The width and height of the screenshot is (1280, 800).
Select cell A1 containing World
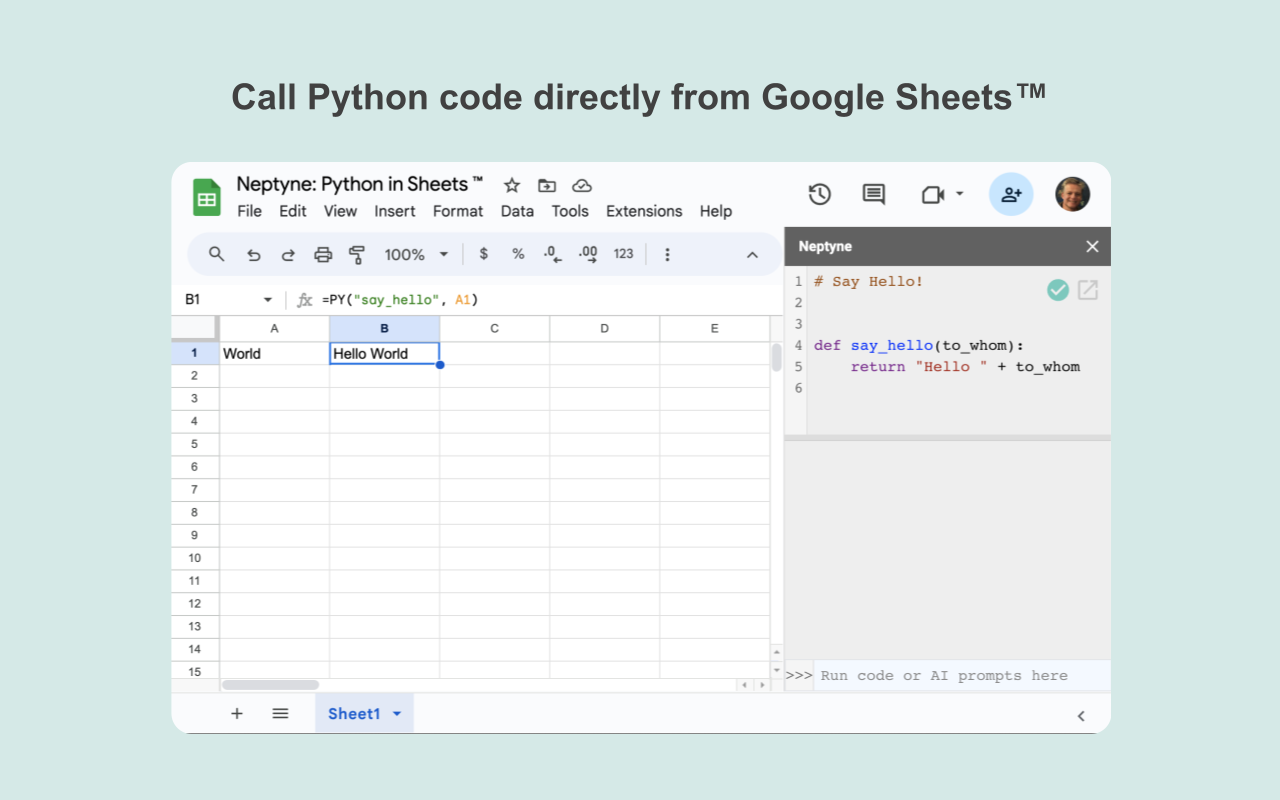(274, 353)
